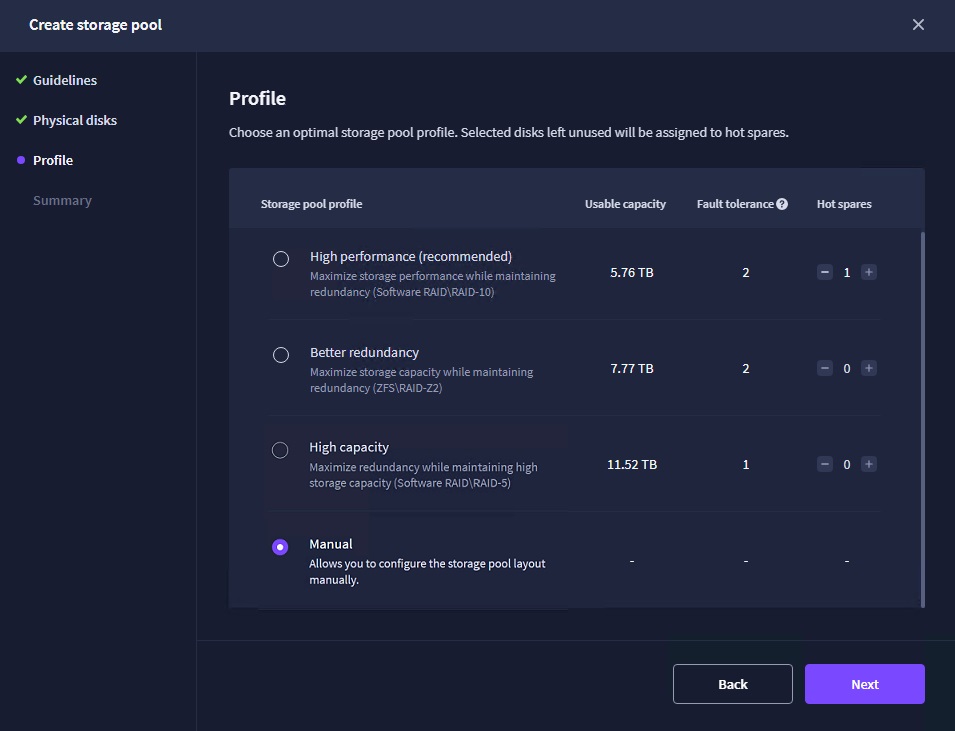
Task: Click the green checkmark beside Guidelines
Action: (x=21, y=80)
